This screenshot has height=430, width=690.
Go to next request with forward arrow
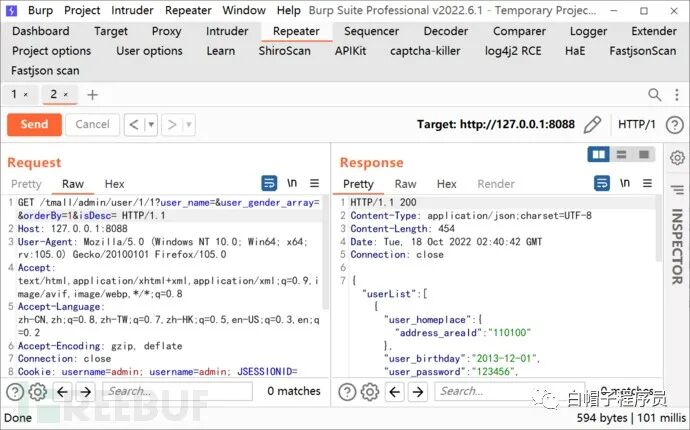pyautogui.click(x=172, y=125)
